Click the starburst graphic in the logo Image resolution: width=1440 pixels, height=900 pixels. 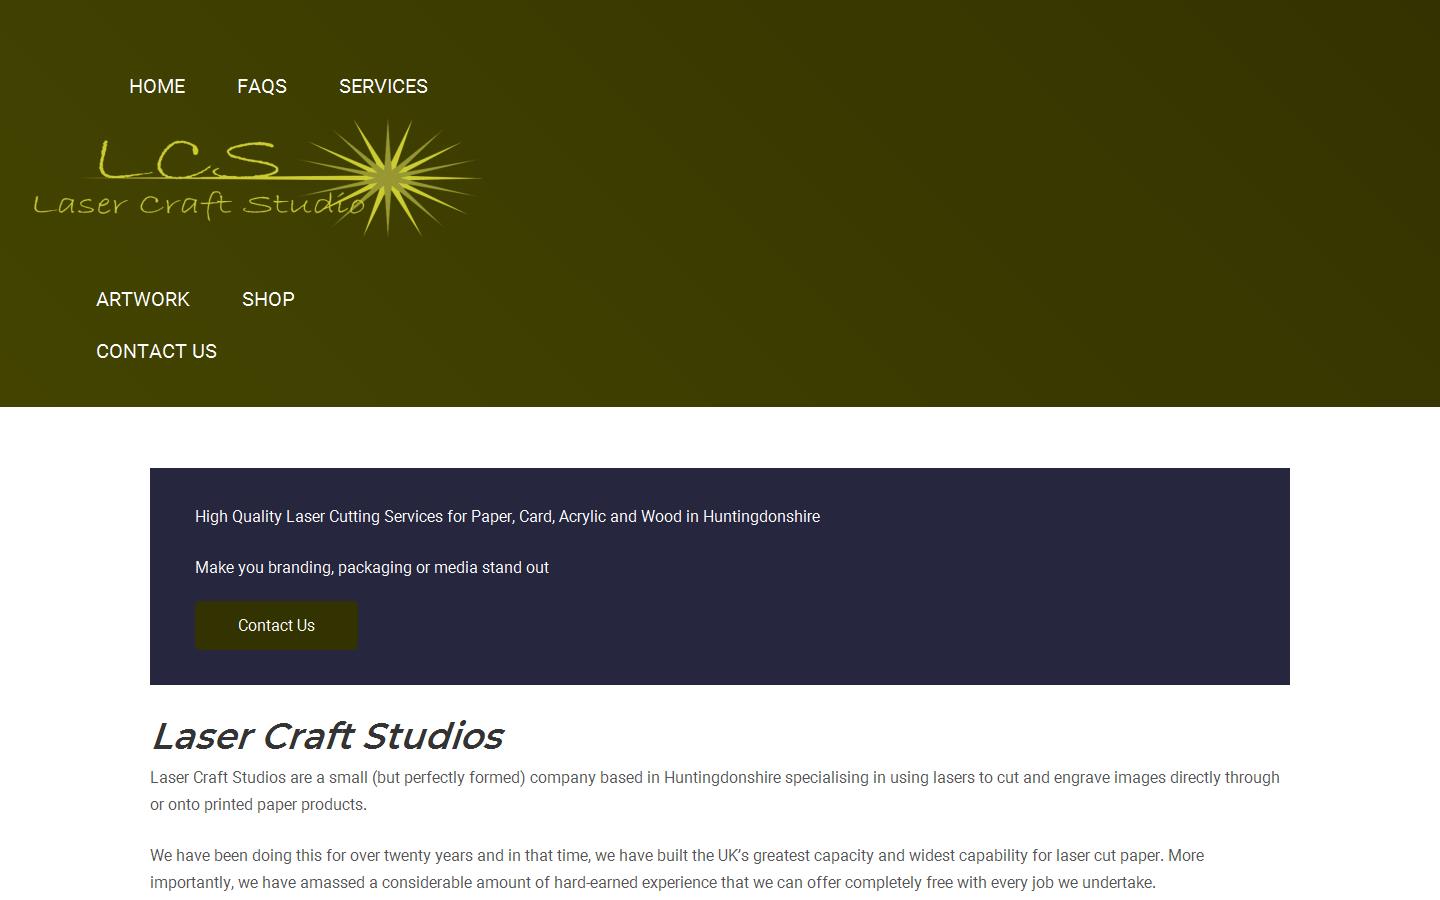click(390, 178)
